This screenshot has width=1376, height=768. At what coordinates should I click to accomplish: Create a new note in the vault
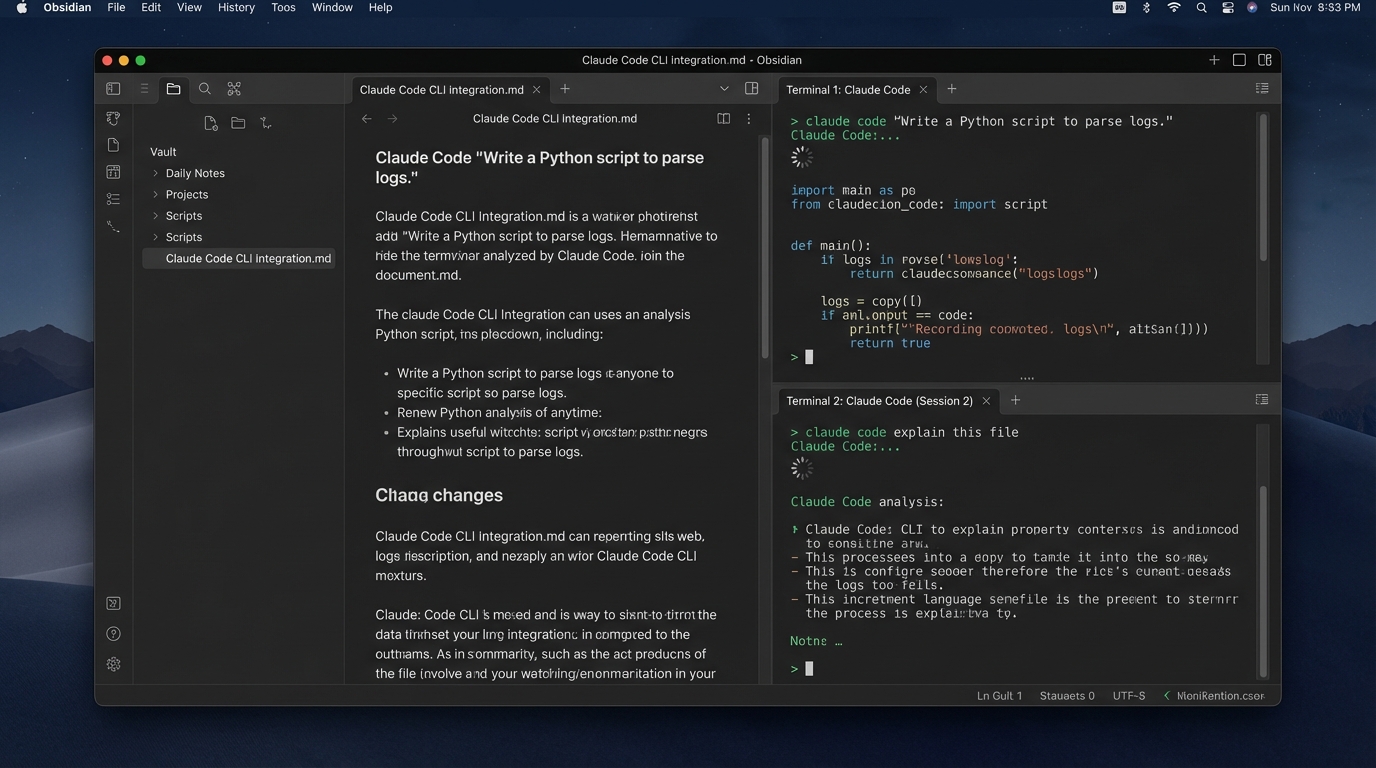click(x=210, y=123)
